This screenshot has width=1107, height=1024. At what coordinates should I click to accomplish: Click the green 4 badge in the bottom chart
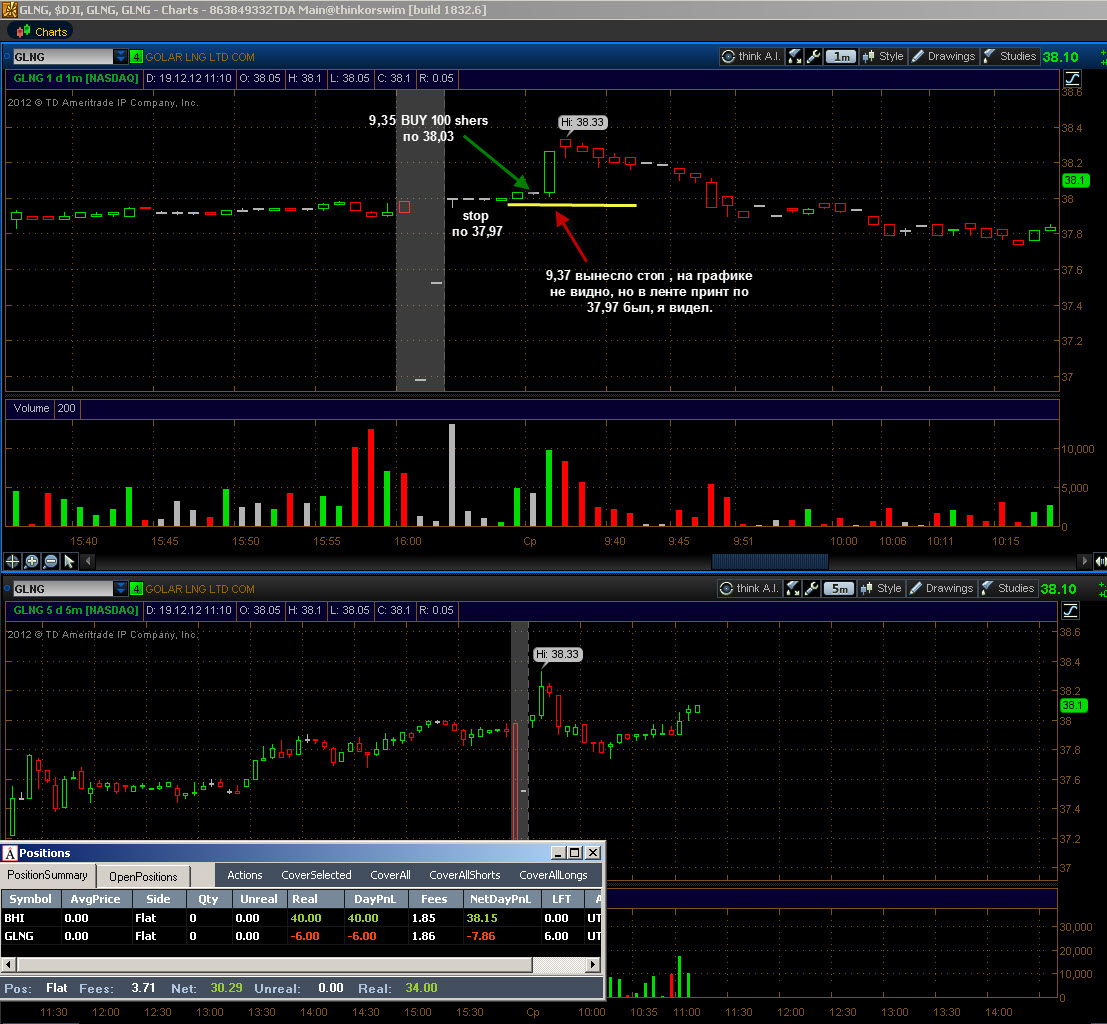pyautogui.click(x=136, y=588)
